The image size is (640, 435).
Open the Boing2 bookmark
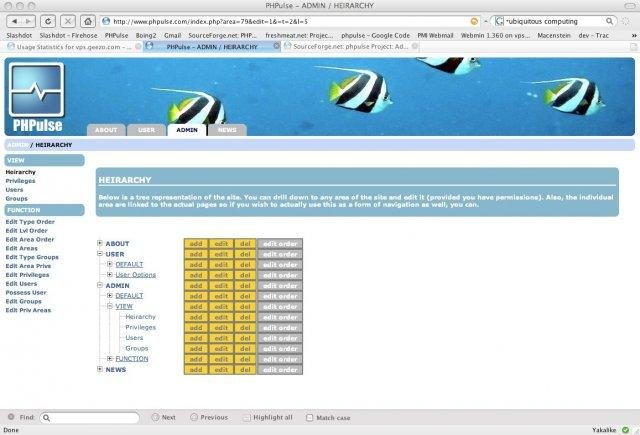pos(146,36)
